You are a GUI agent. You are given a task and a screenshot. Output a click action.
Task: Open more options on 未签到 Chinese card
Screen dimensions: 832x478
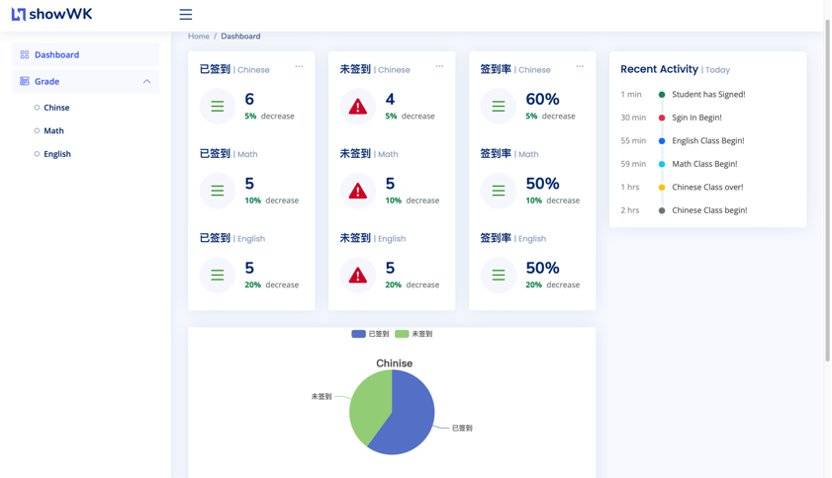pyautogui.click(x=439, y=66)
